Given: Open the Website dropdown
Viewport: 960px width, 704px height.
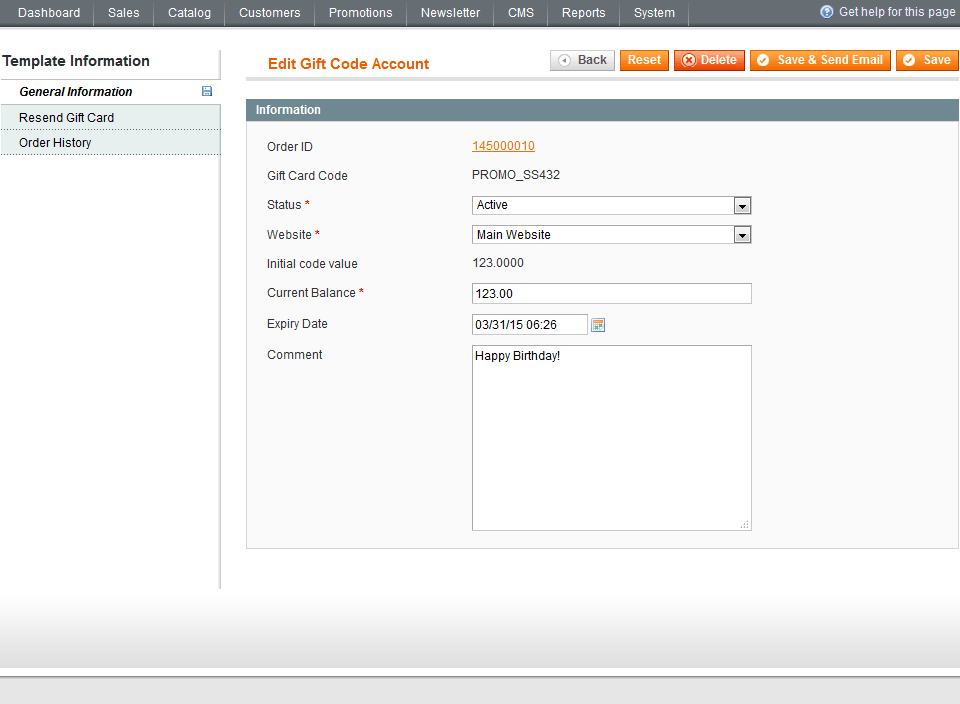Looking at the screenshot, I should click(611, 234).
